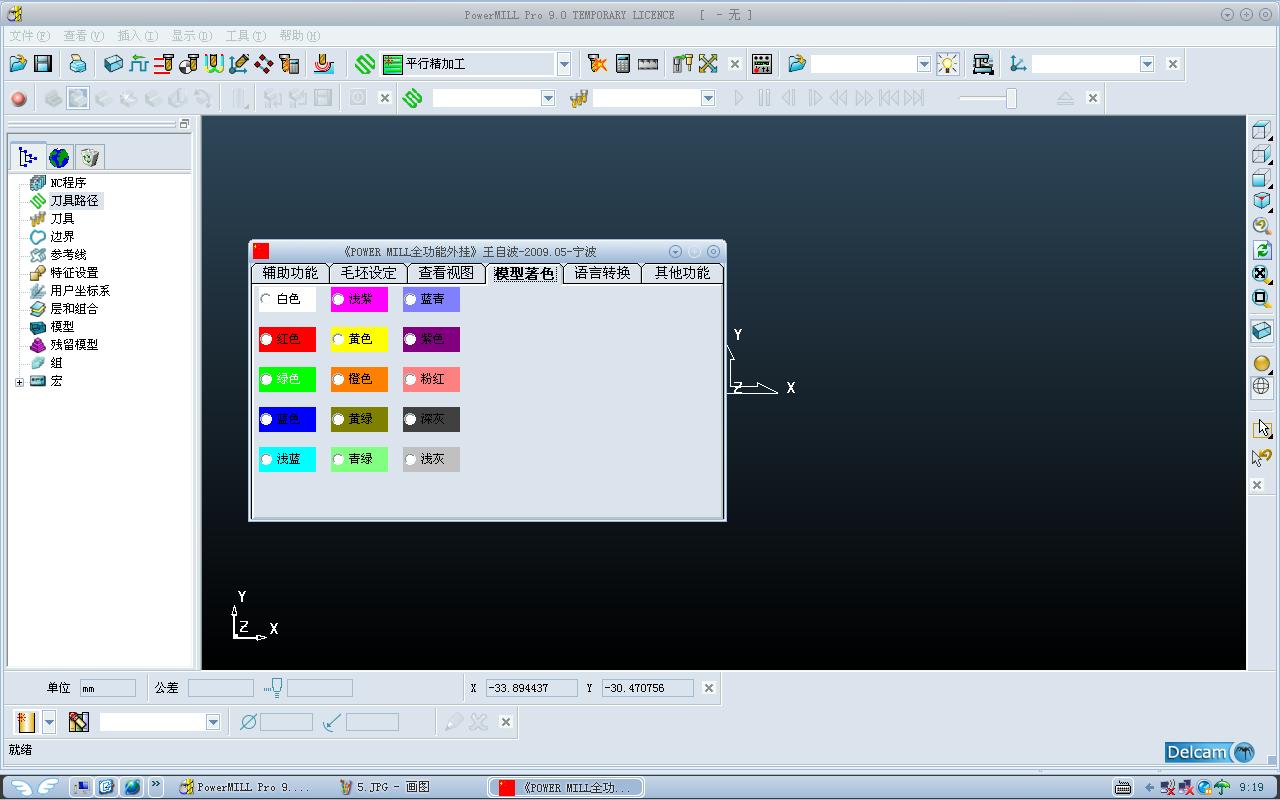Open the Rapid Move Heights icon

(163, 64)
